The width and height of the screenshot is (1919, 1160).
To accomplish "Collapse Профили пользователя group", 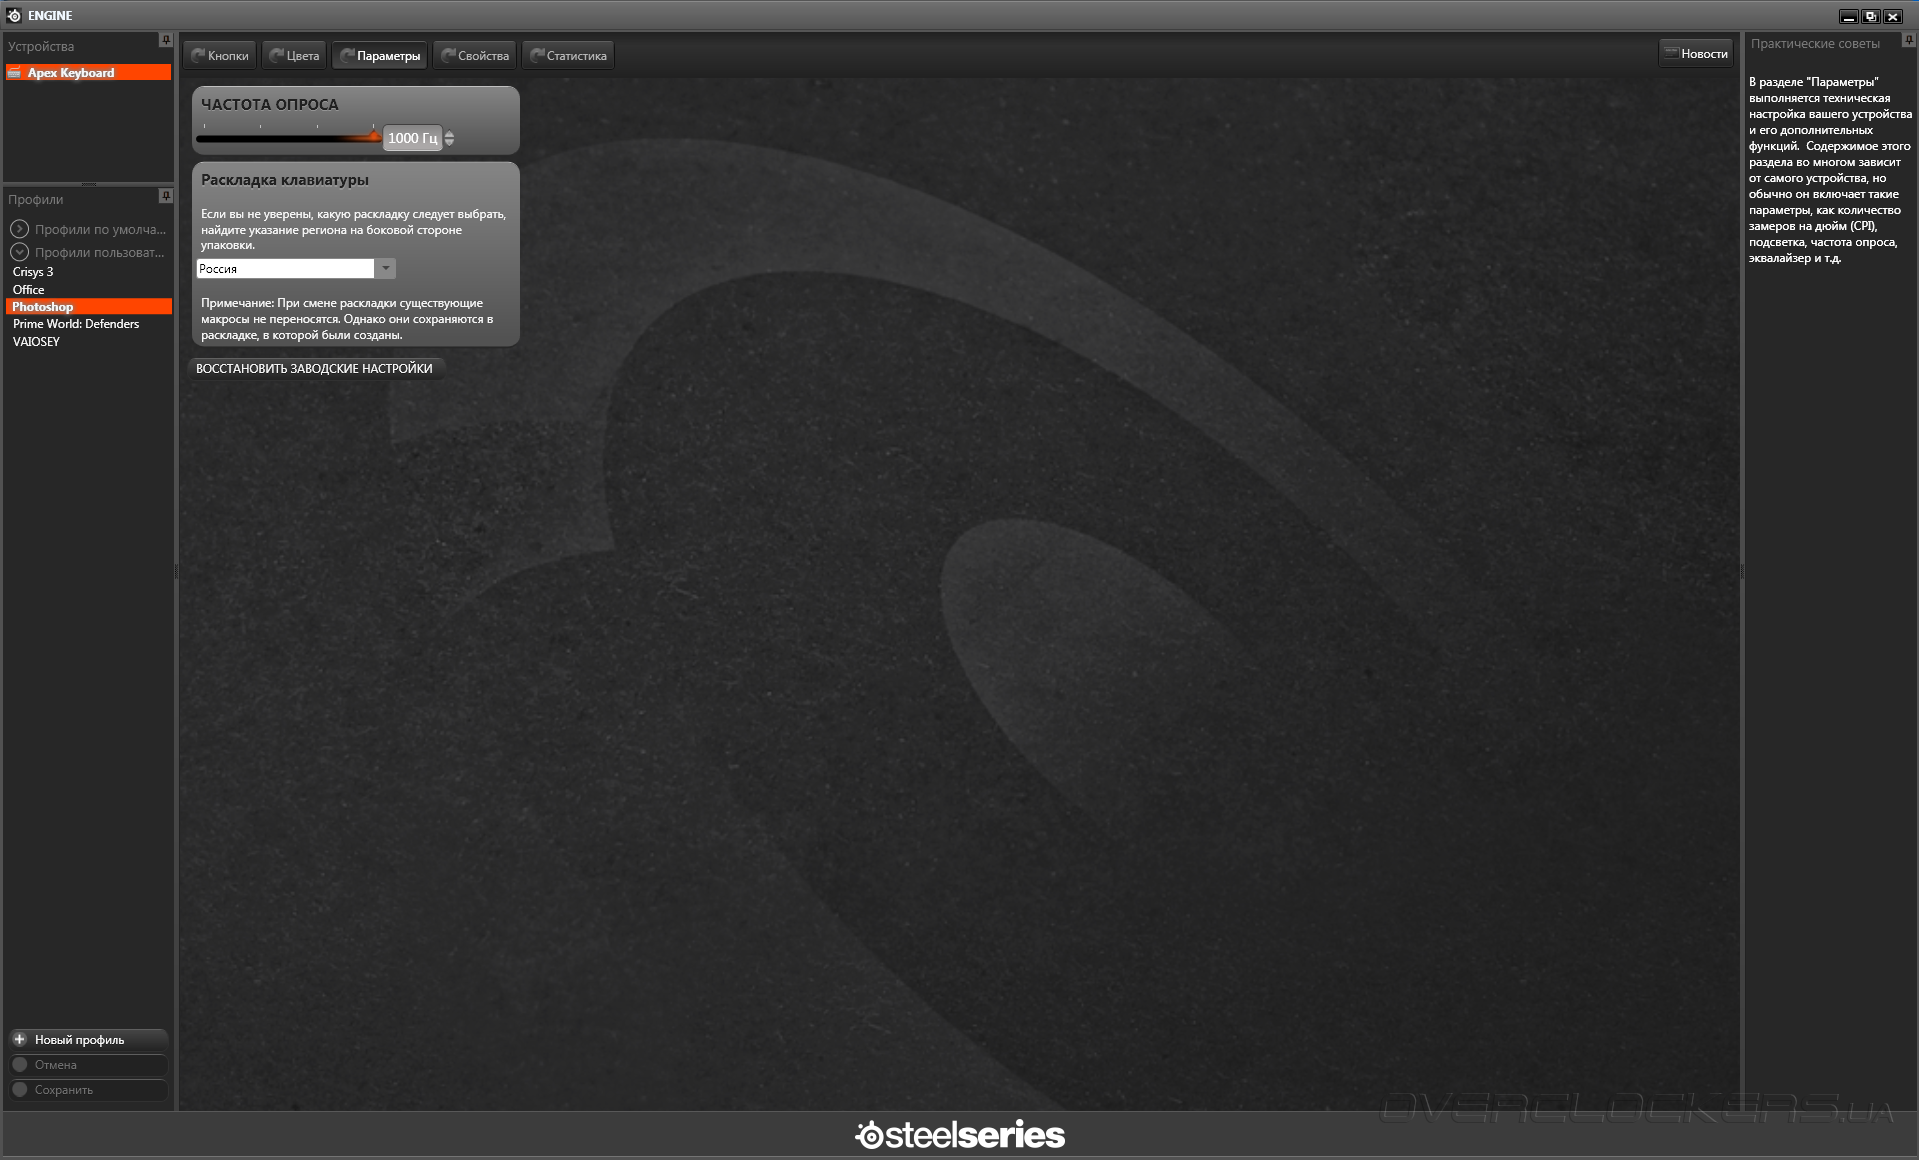I will (x=19, y=252).
